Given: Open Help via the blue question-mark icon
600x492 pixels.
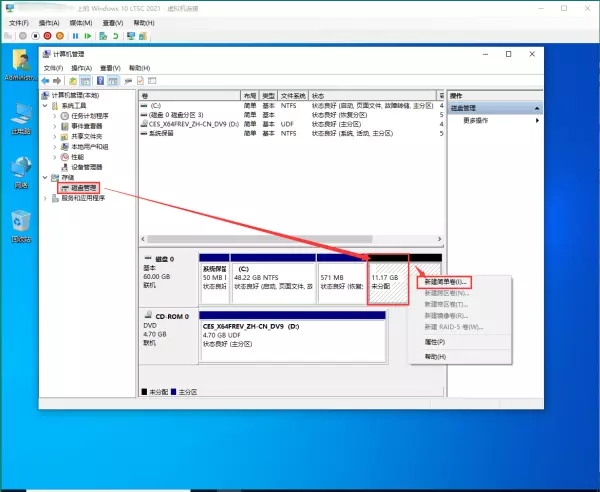Looking at the screenshot, I should 100,81.
